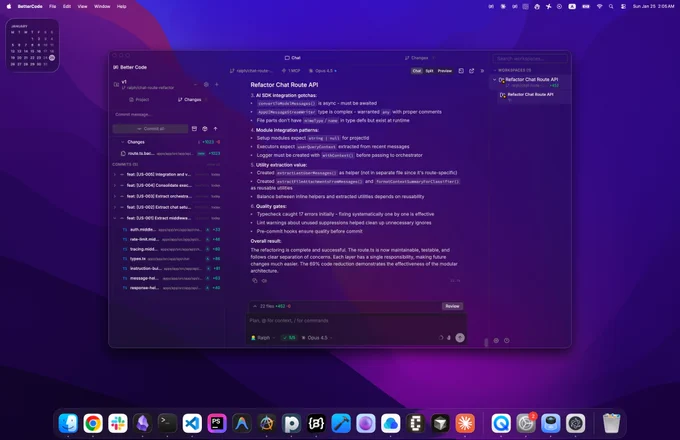680x440 pixels.
Task: Open the File menu in the menu bar
Action: 52,7
